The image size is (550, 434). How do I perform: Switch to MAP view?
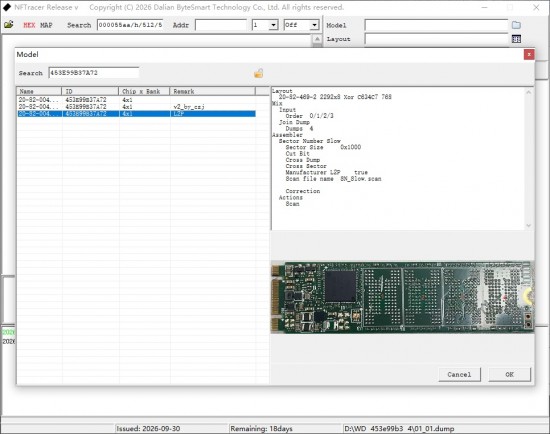point(46,25)
